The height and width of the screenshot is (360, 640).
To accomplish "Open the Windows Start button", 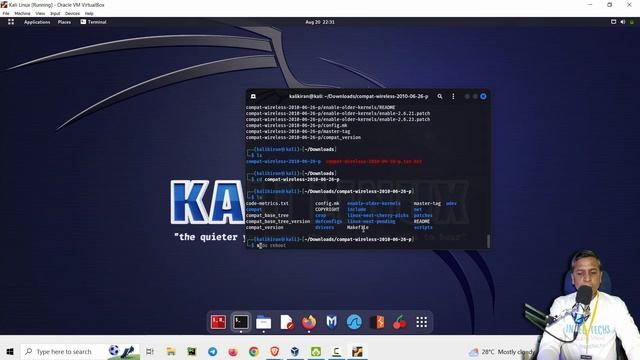I will tap(10, 351).
